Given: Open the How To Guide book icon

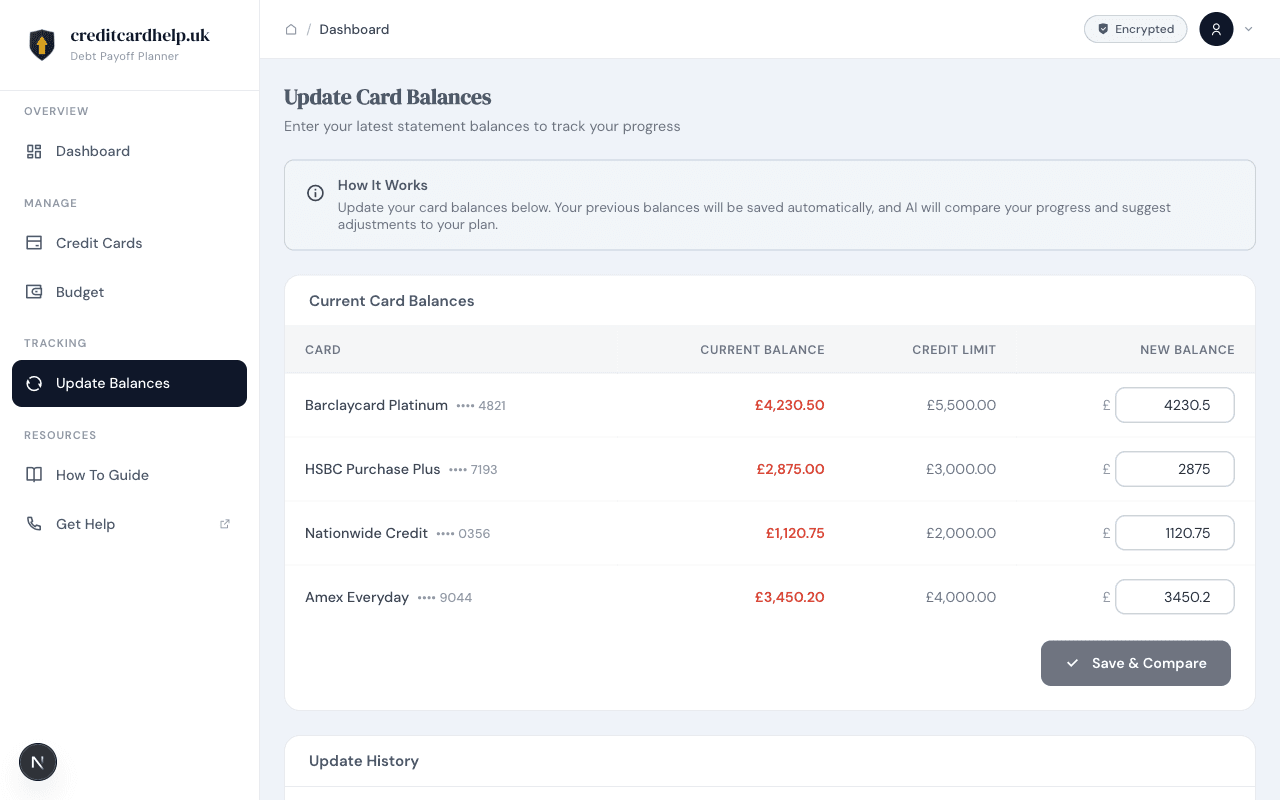Looking at the screenshot, I should click(x=34, y=475).
